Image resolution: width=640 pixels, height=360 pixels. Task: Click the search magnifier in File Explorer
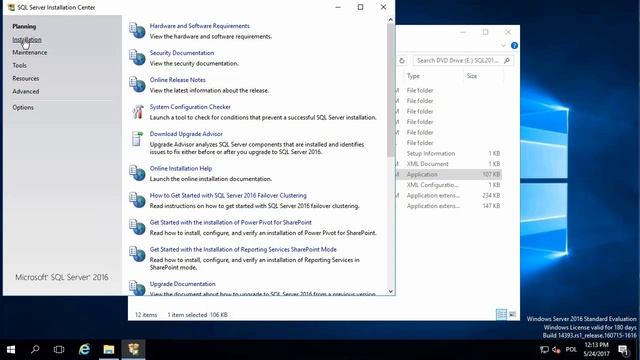[507, 60]
